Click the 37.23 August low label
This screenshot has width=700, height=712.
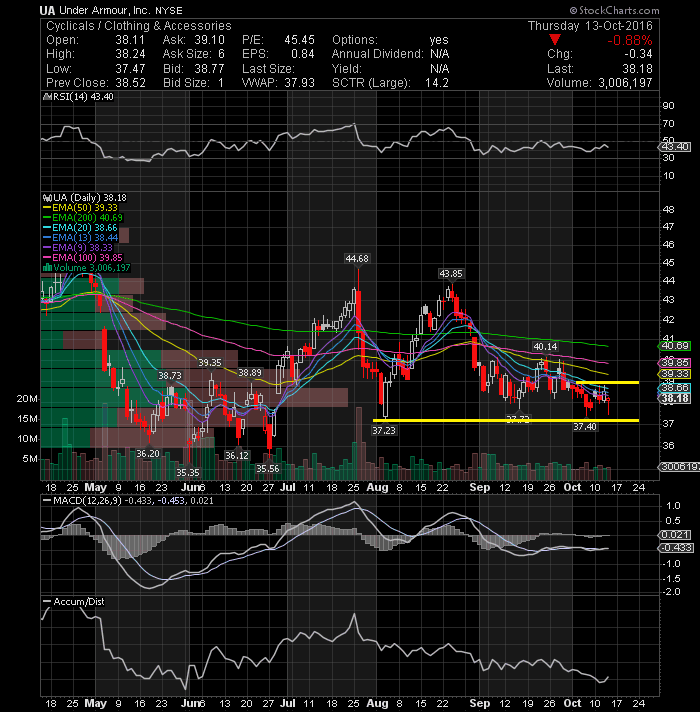coord(384,430)
